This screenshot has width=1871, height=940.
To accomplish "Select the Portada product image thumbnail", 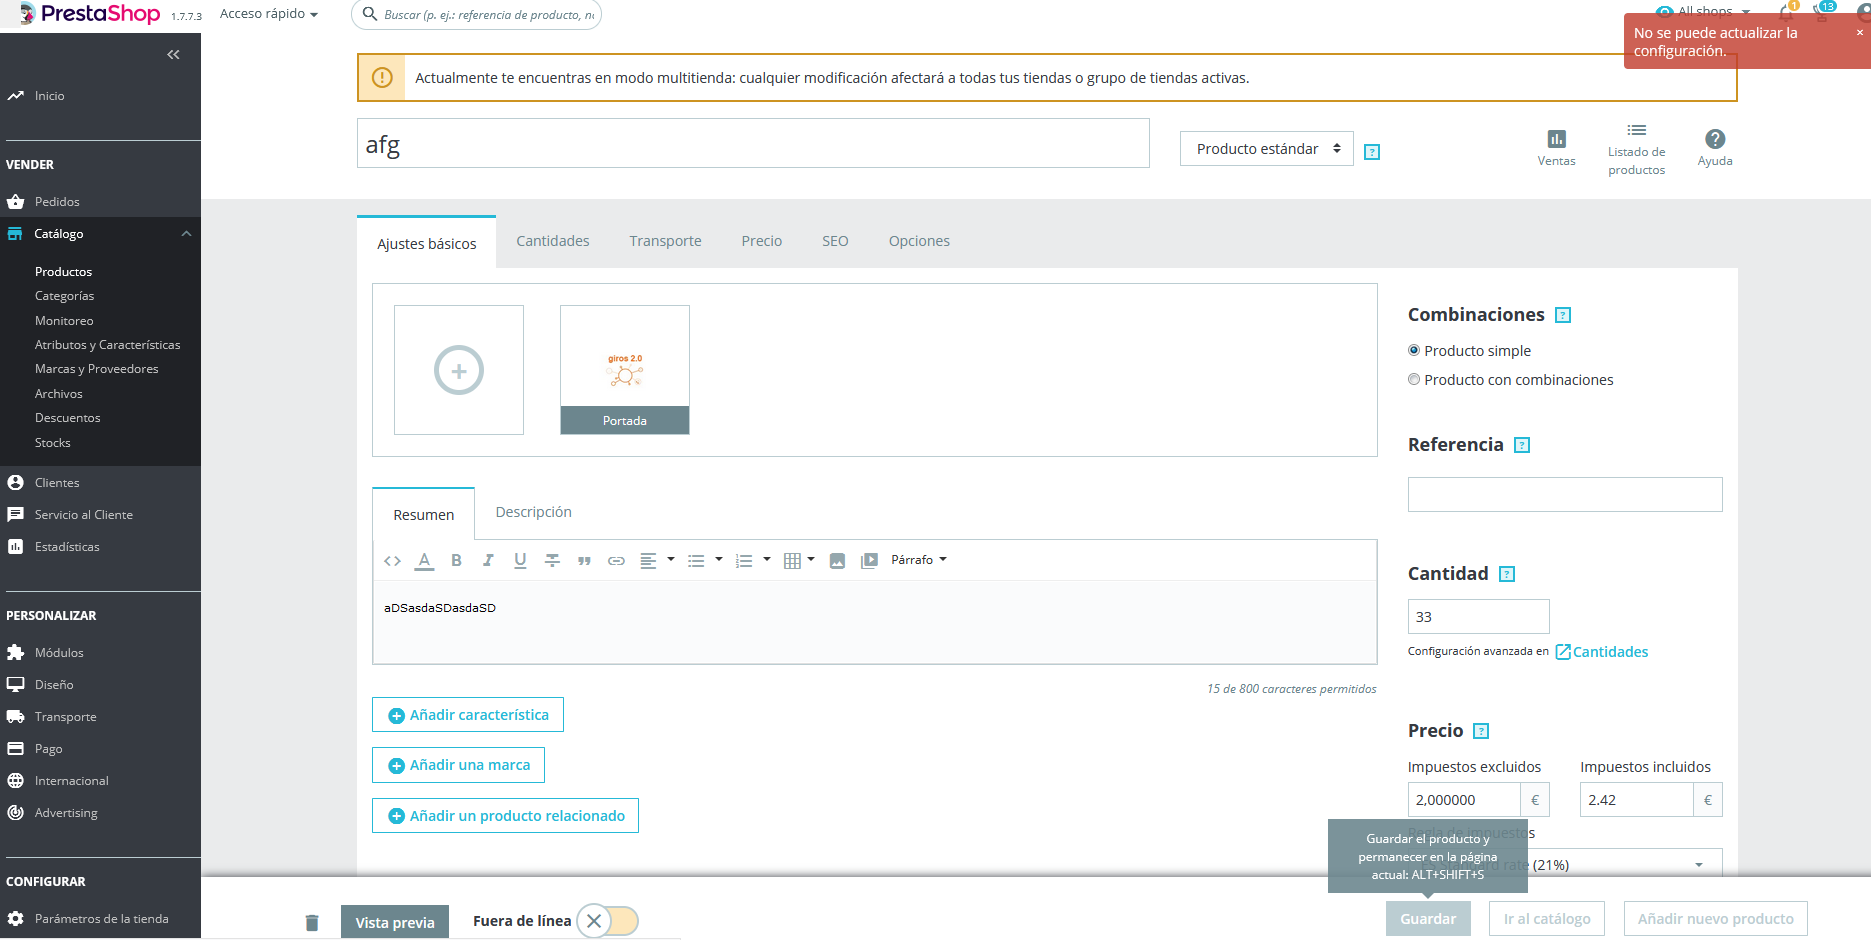I will (x=625, y=370).
